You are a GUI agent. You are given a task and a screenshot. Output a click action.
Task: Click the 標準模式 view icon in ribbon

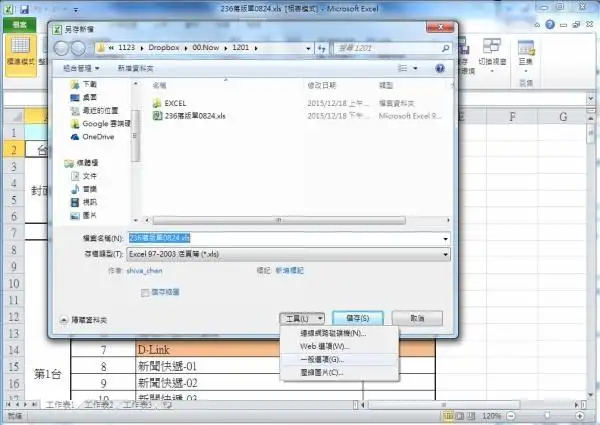click(x=19, y=48)
